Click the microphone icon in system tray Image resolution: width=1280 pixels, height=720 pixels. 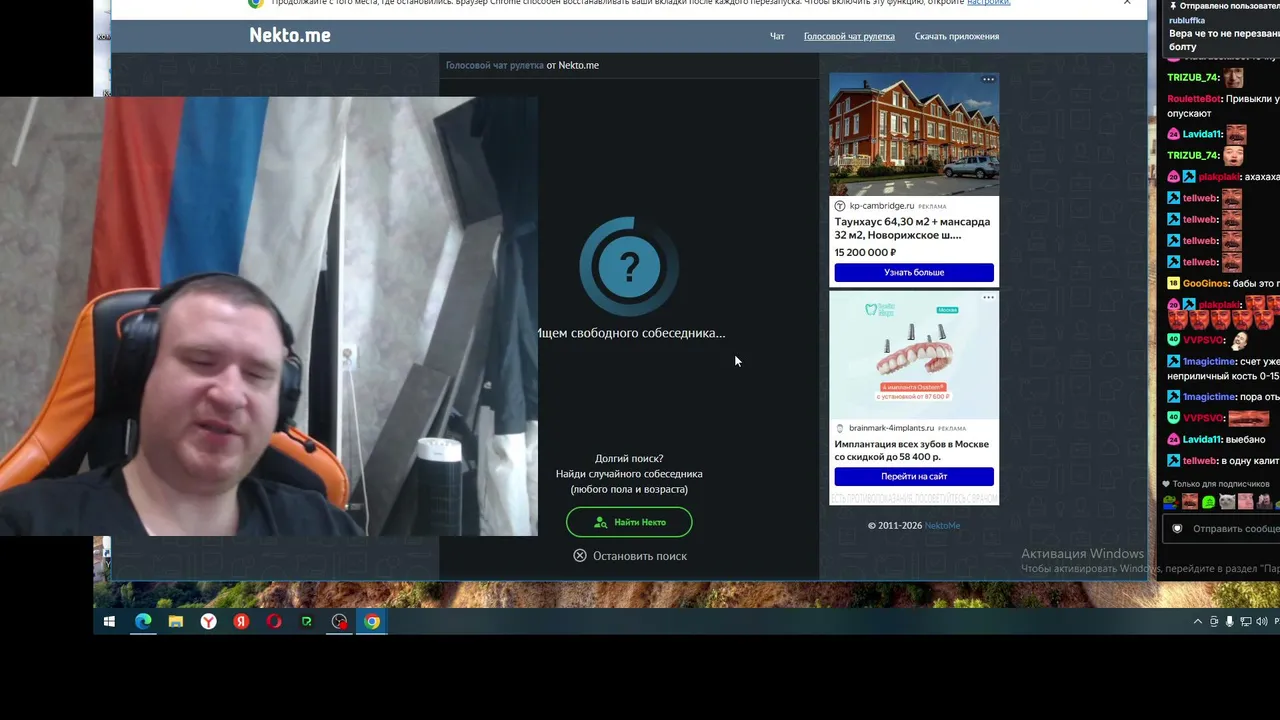click(x=1230, y=622)
